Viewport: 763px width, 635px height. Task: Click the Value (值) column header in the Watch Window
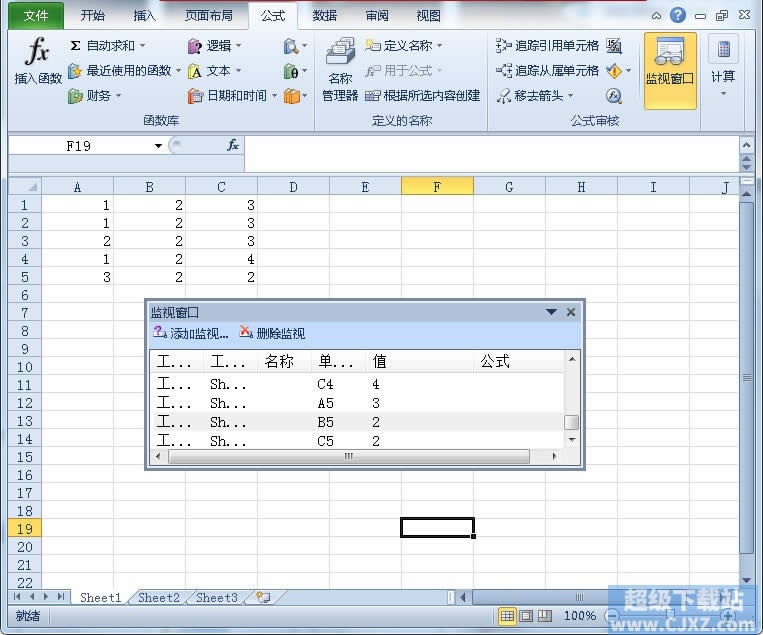coord(420,361)
